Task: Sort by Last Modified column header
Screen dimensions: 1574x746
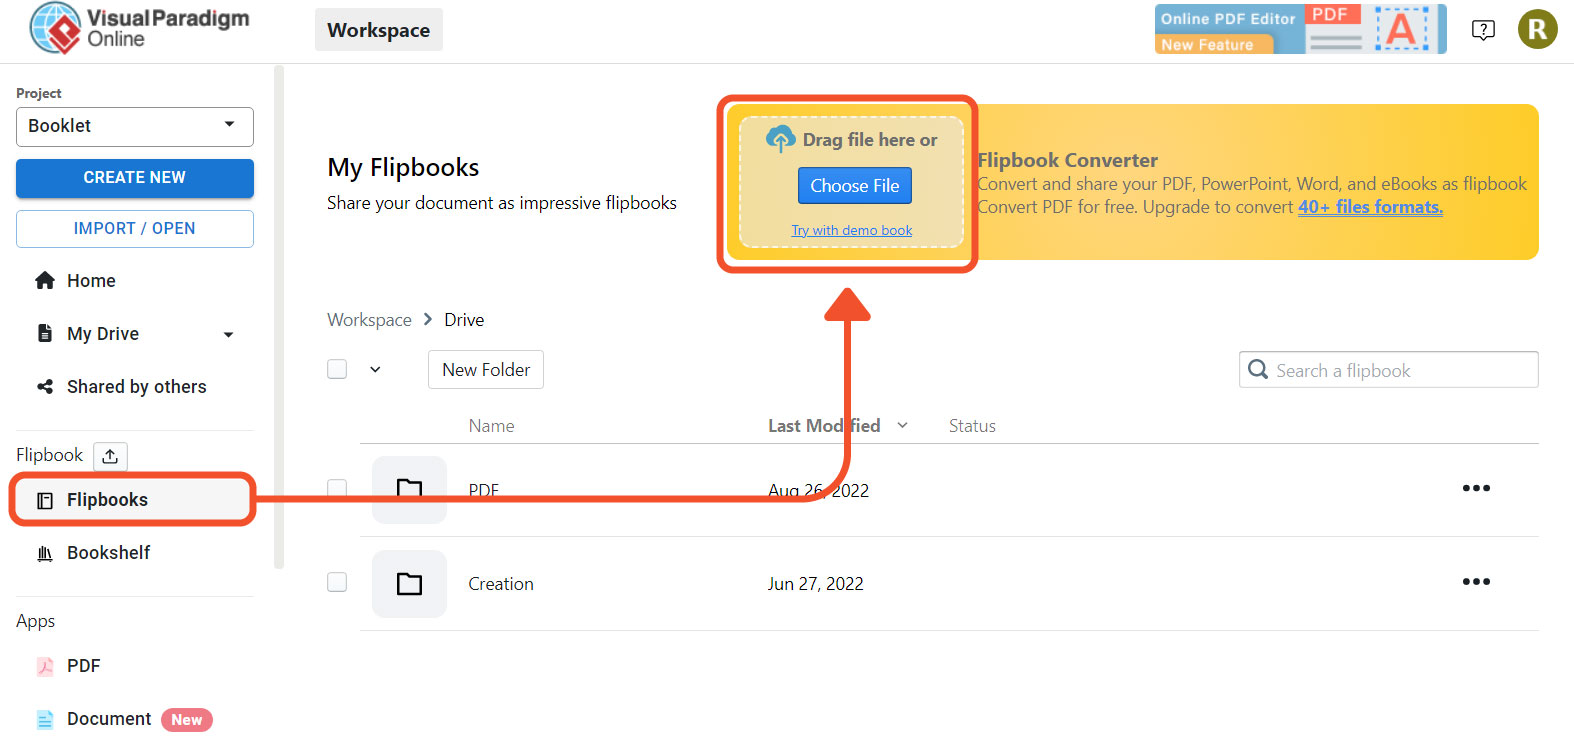Action: pos(824,426)
